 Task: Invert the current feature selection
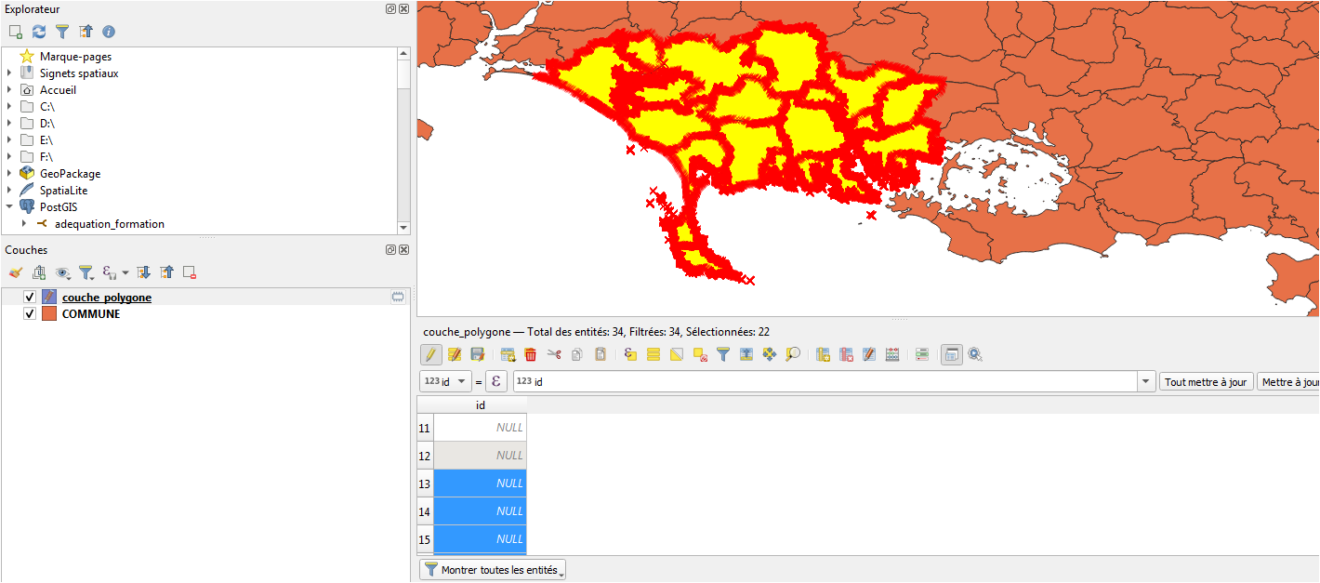point(676,354)
